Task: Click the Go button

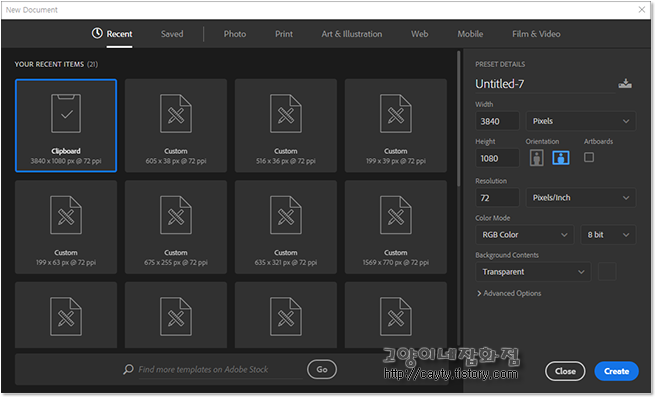Action: tap(322, 369)
